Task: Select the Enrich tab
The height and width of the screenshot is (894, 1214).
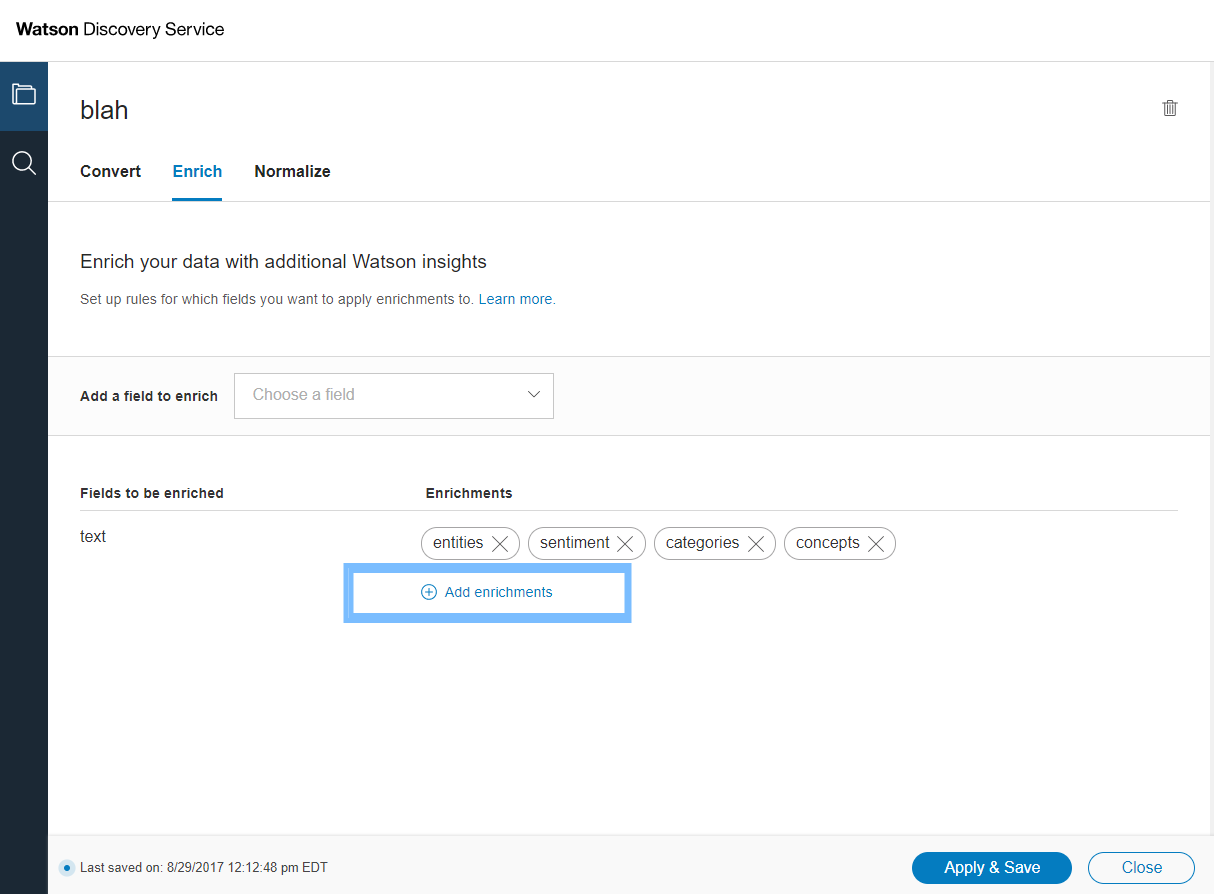Action: tap(197, 171)
